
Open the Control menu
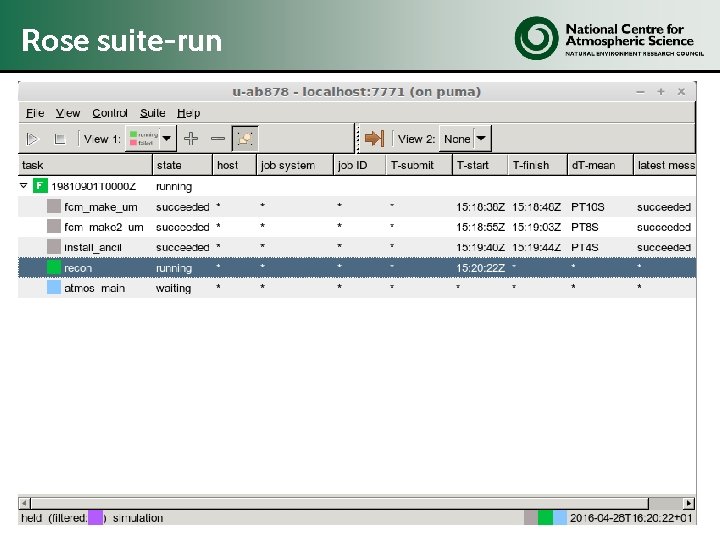(x=110, y=113)
